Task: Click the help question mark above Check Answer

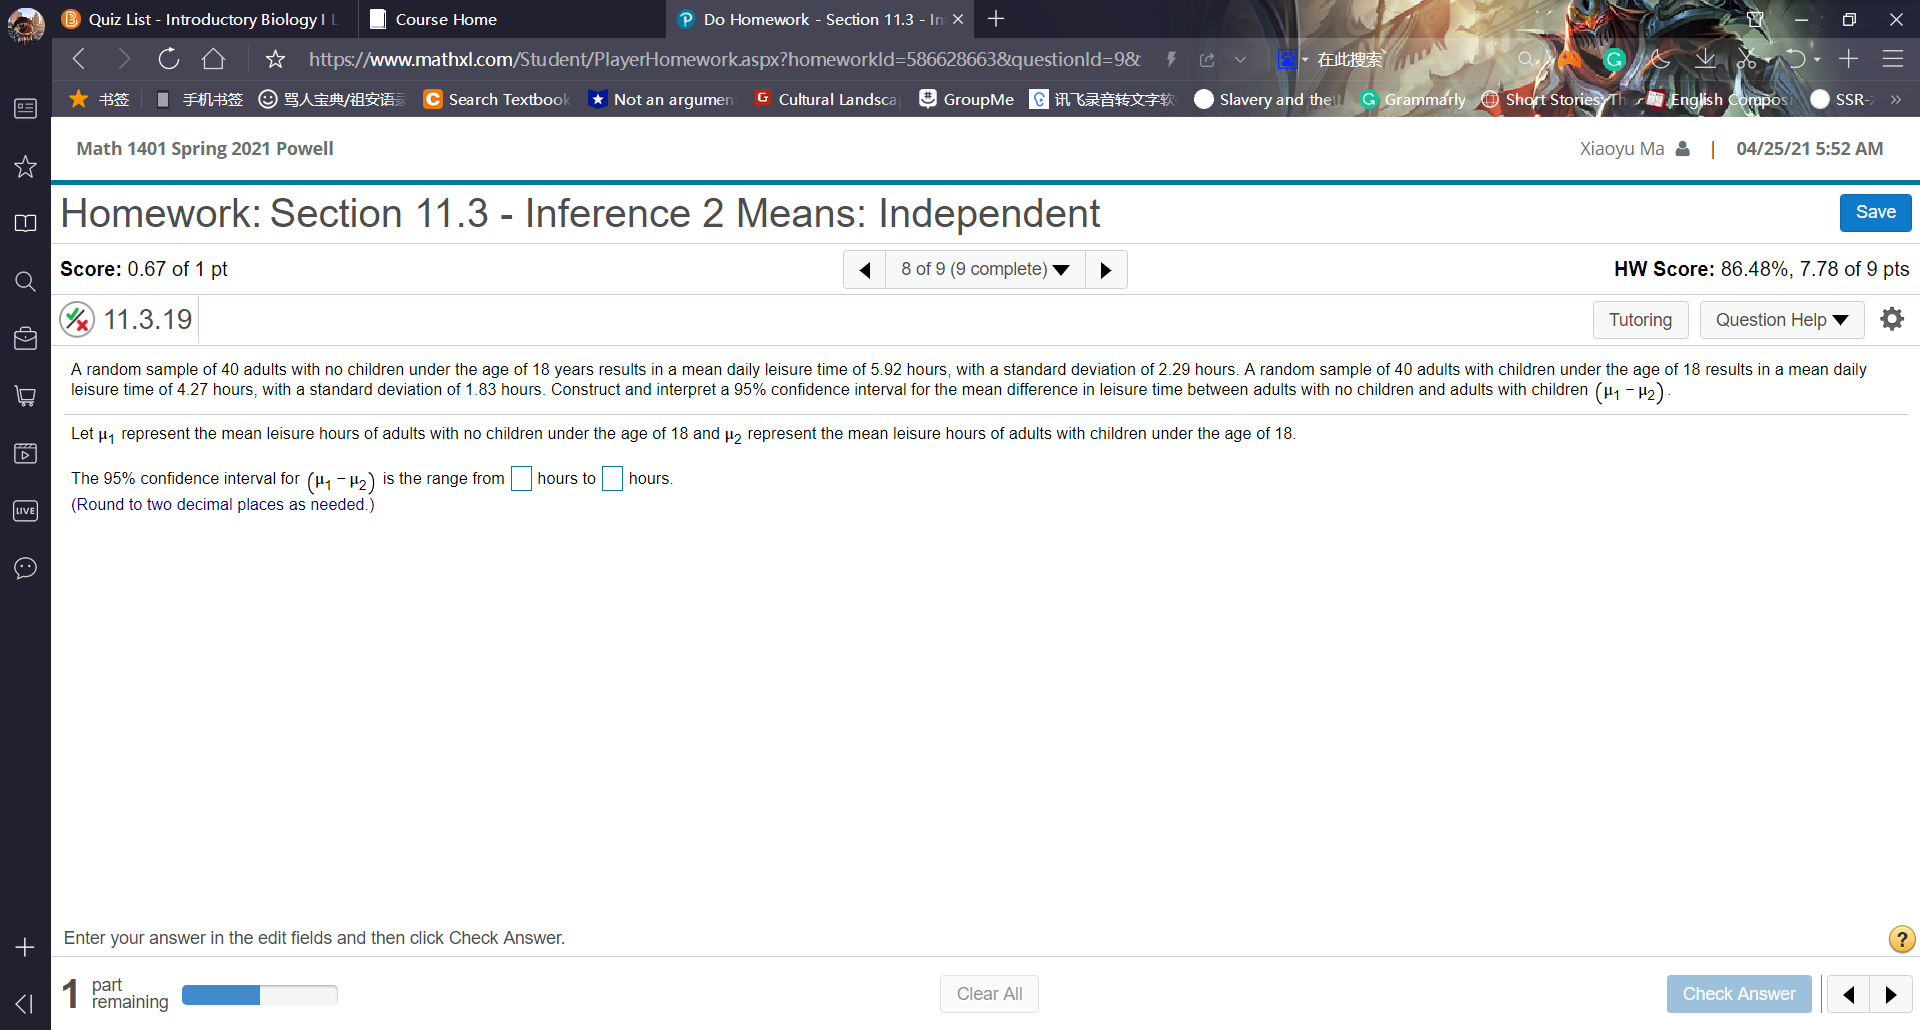Action: (1899, 939)
